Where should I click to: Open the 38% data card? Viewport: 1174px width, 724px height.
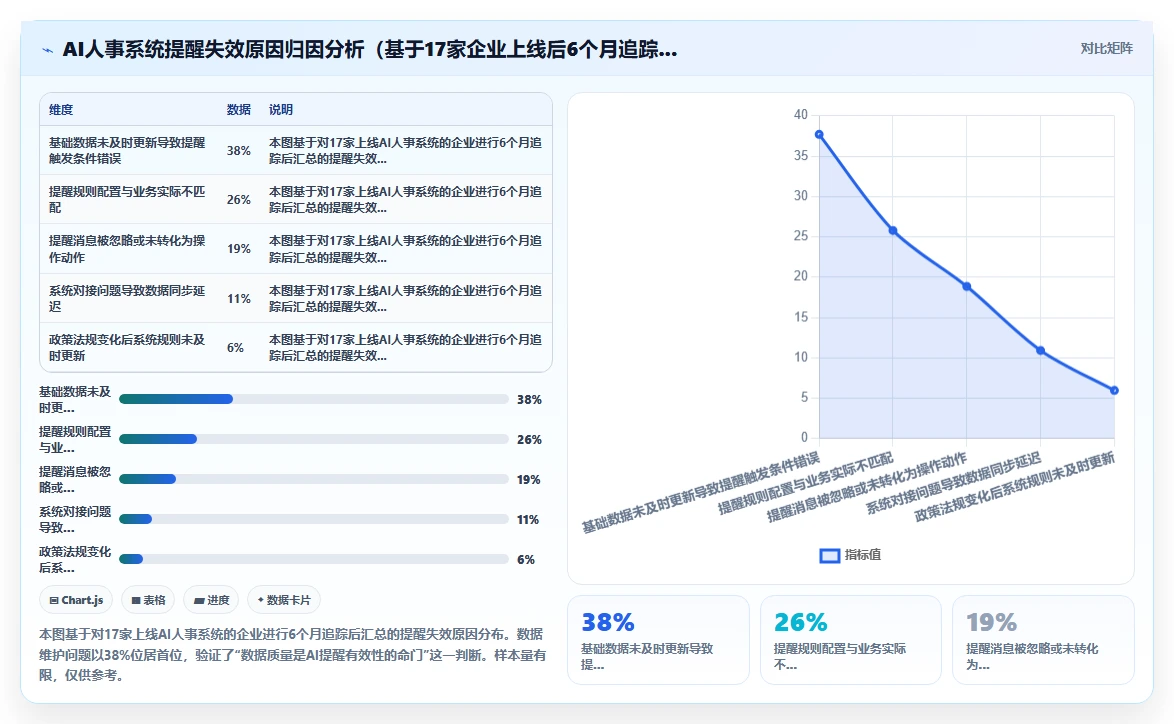(x=658, y=640)
